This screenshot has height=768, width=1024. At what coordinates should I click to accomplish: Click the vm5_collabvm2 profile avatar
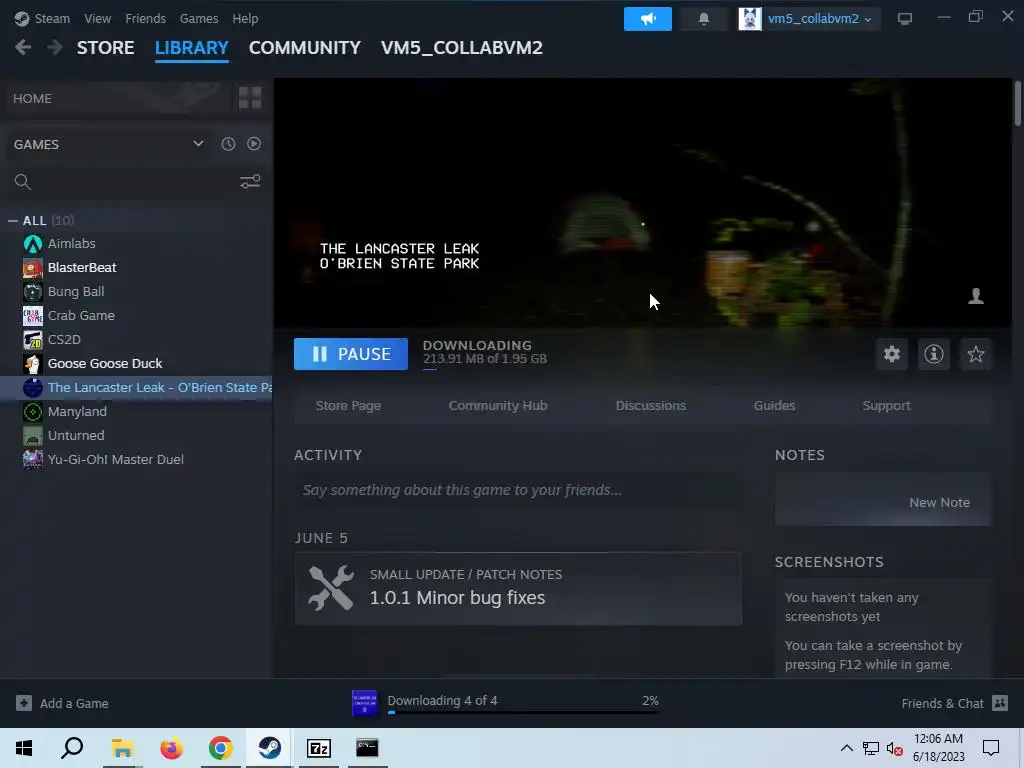click(x=750, y=19)
